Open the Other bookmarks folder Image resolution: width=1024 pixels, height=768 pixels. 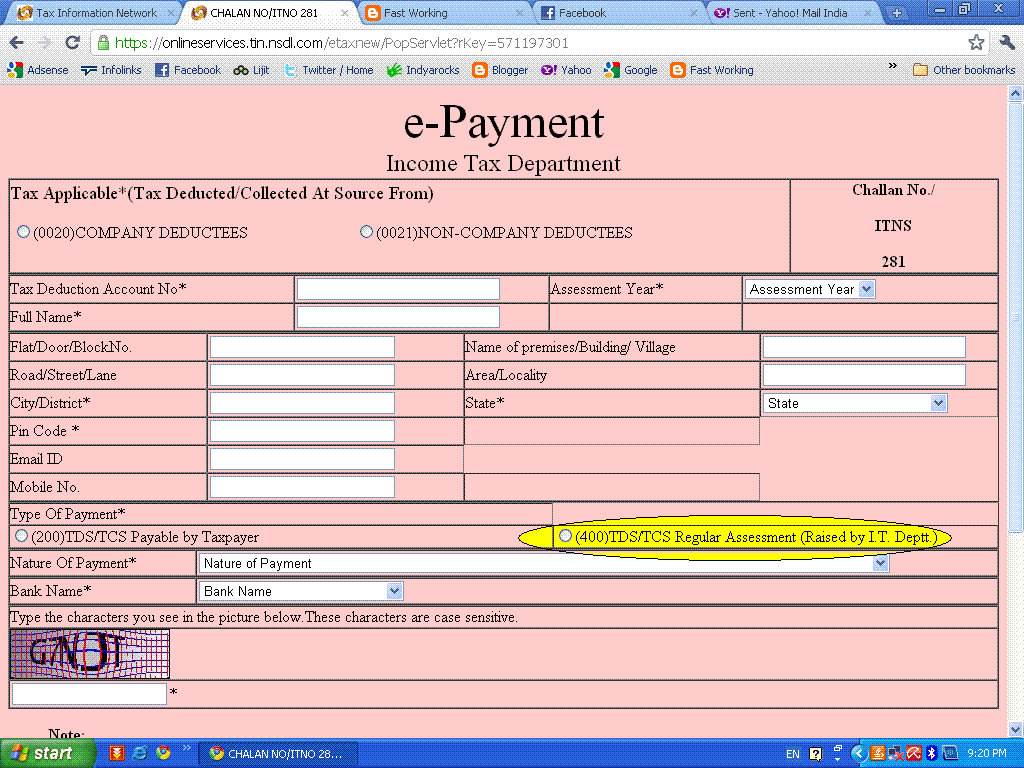(964, 70)
